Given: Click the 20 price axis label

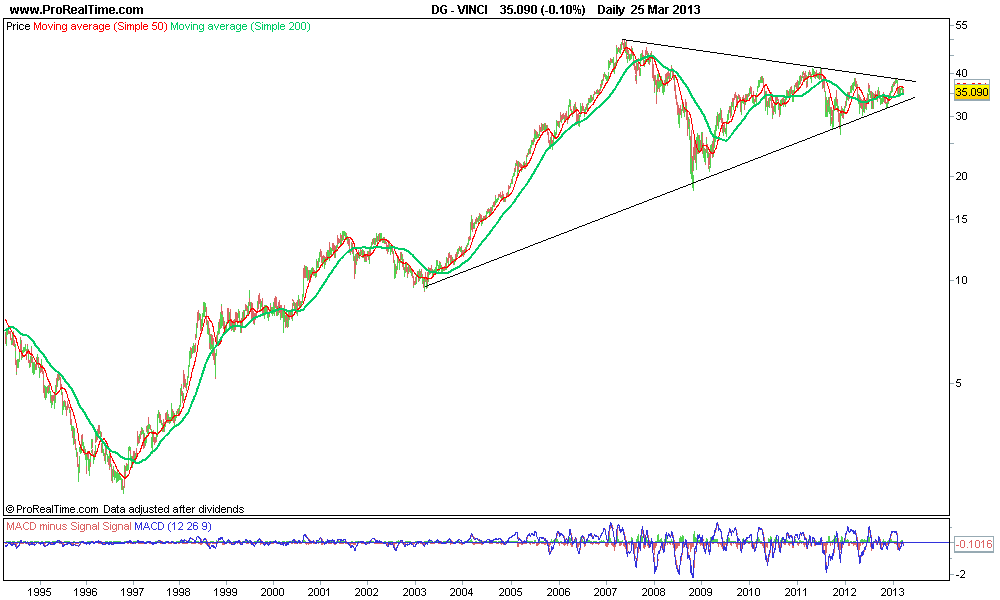Looking at the screenshot, I should 961,177.
